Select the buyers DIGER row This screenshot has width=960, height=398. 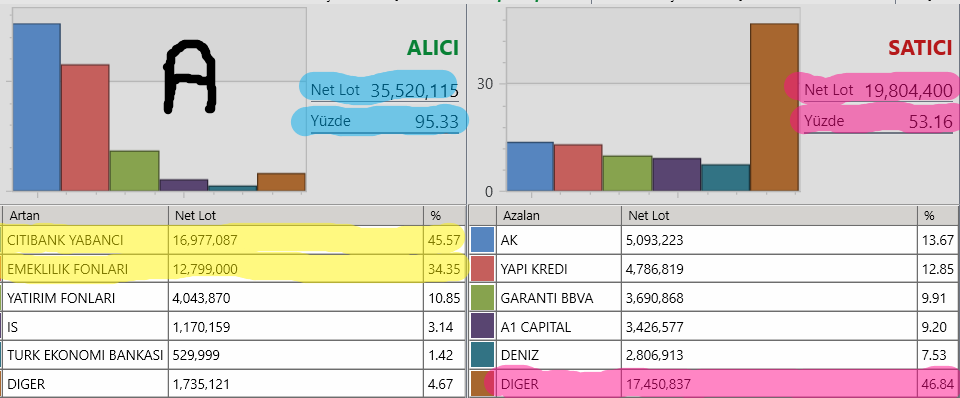pyautogui.click(x=232, y=384)
